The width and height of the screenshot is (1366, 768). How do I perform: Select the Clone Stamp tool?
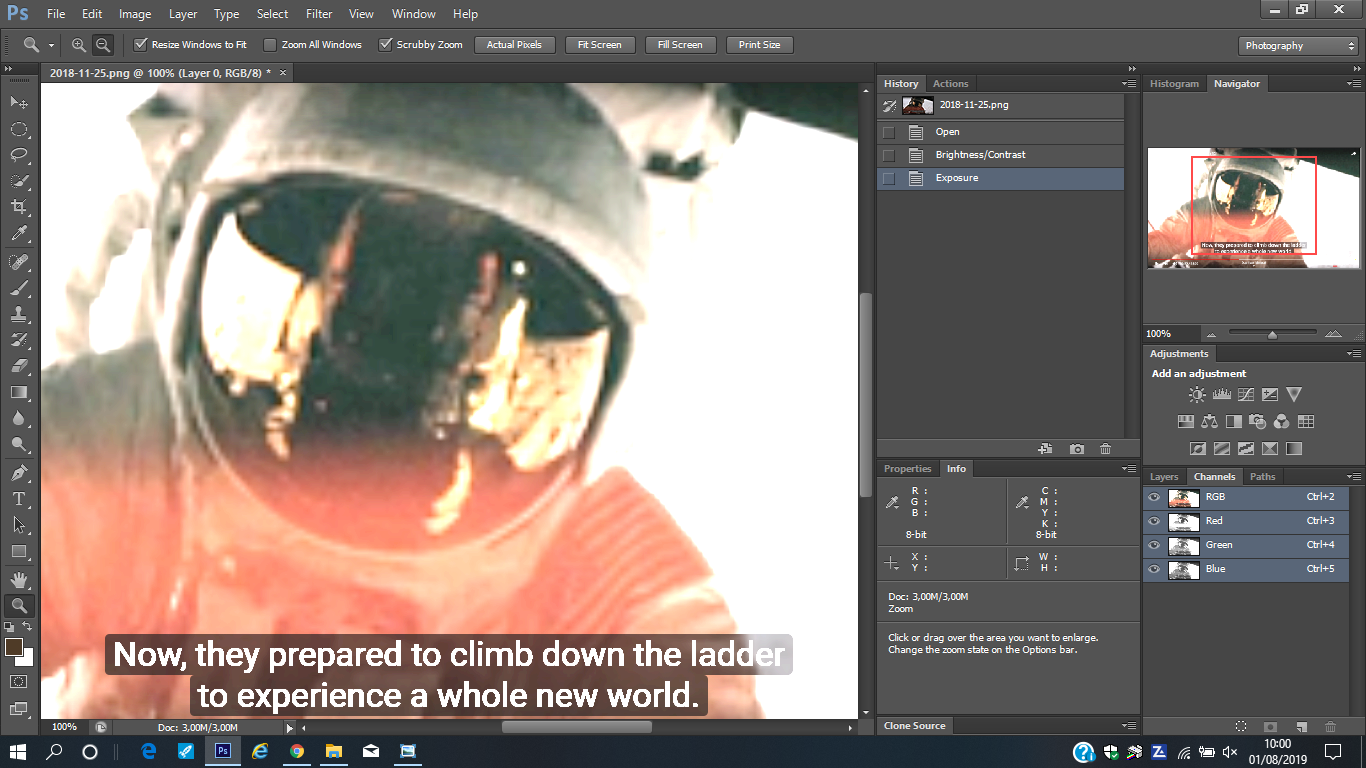point(18,313)
